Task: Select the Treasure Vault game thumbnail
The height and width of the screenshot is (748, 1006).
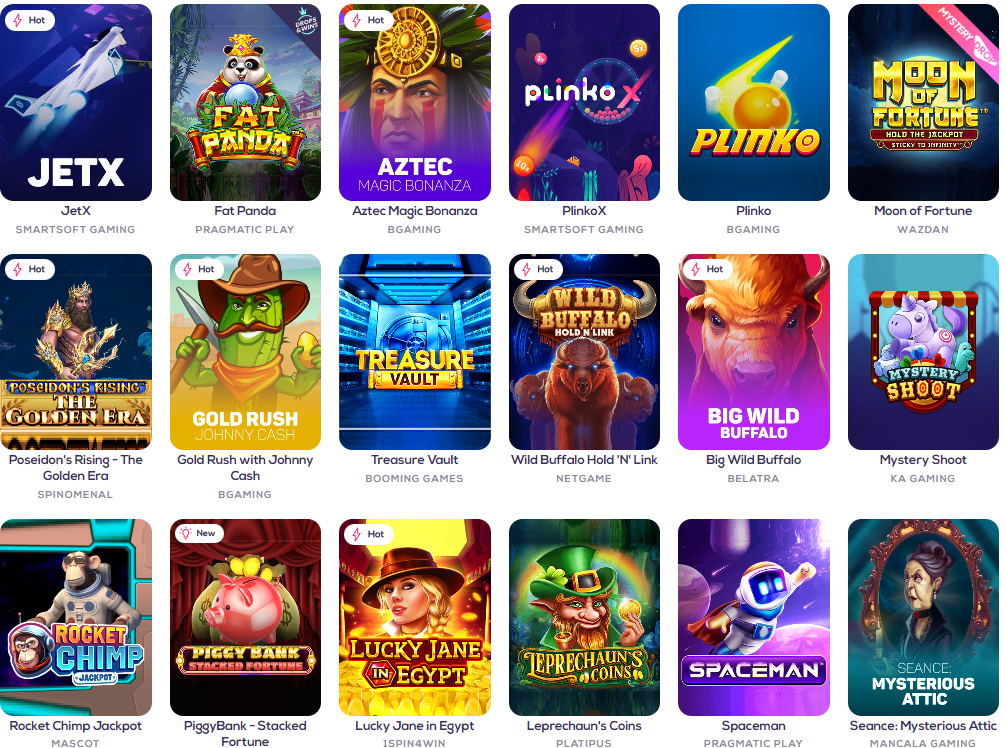Action: pos(414,352)
